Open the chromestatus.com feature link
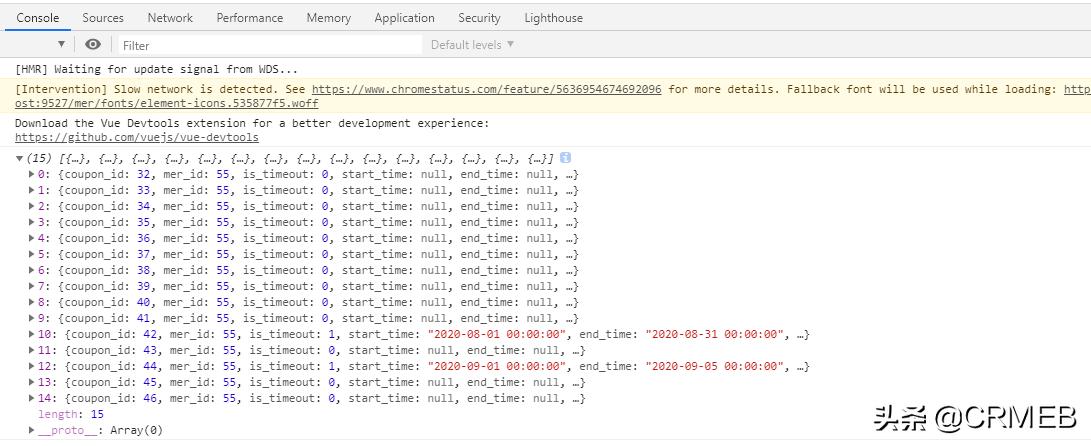Screen dimensions: 1091x446 (486, 89)
